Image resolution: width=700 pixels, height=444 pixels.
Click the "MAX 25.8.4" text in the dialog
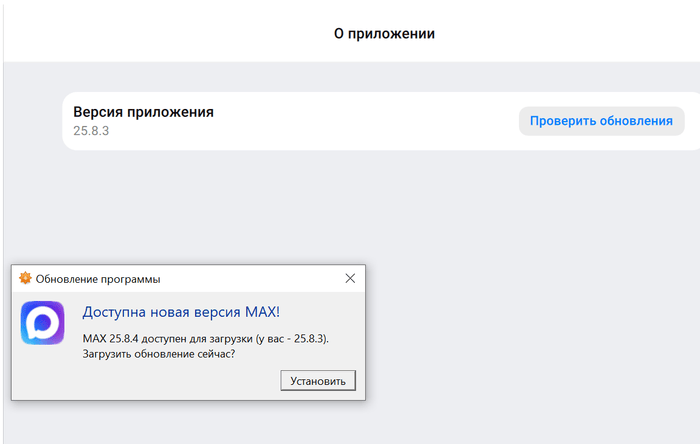click(x=115, y=338)
